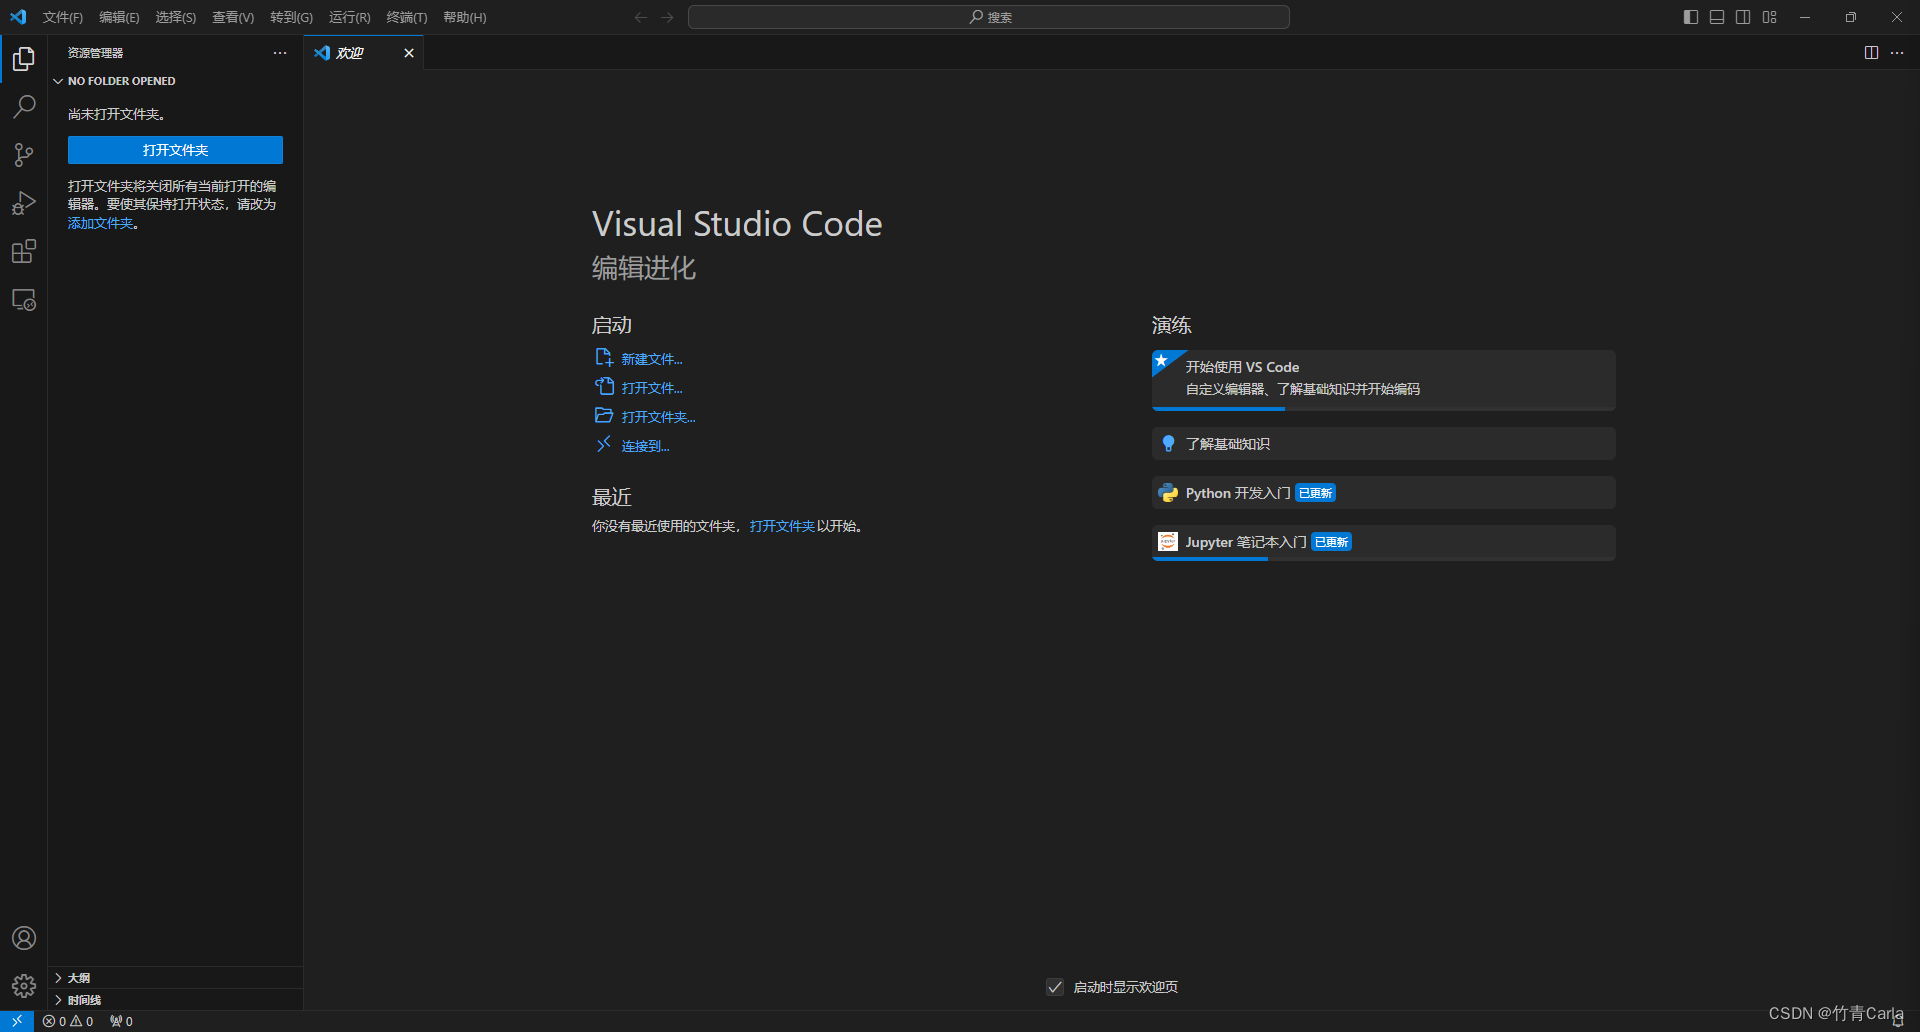
Task: Expand the 时间线 timeline section
Action: (x=175, y=1000)
